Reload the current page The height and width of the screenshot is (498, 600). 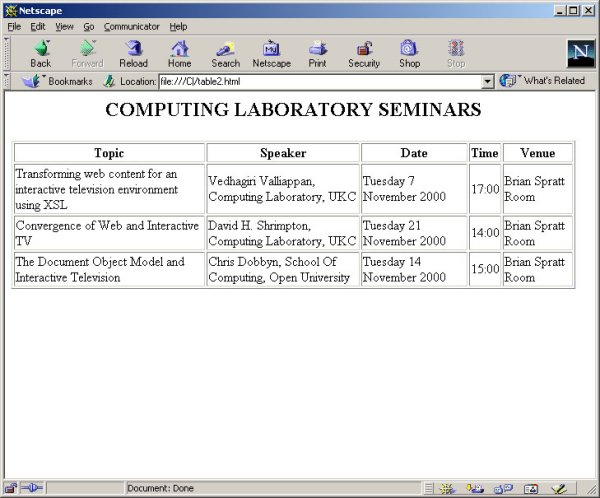click(134, 54)
